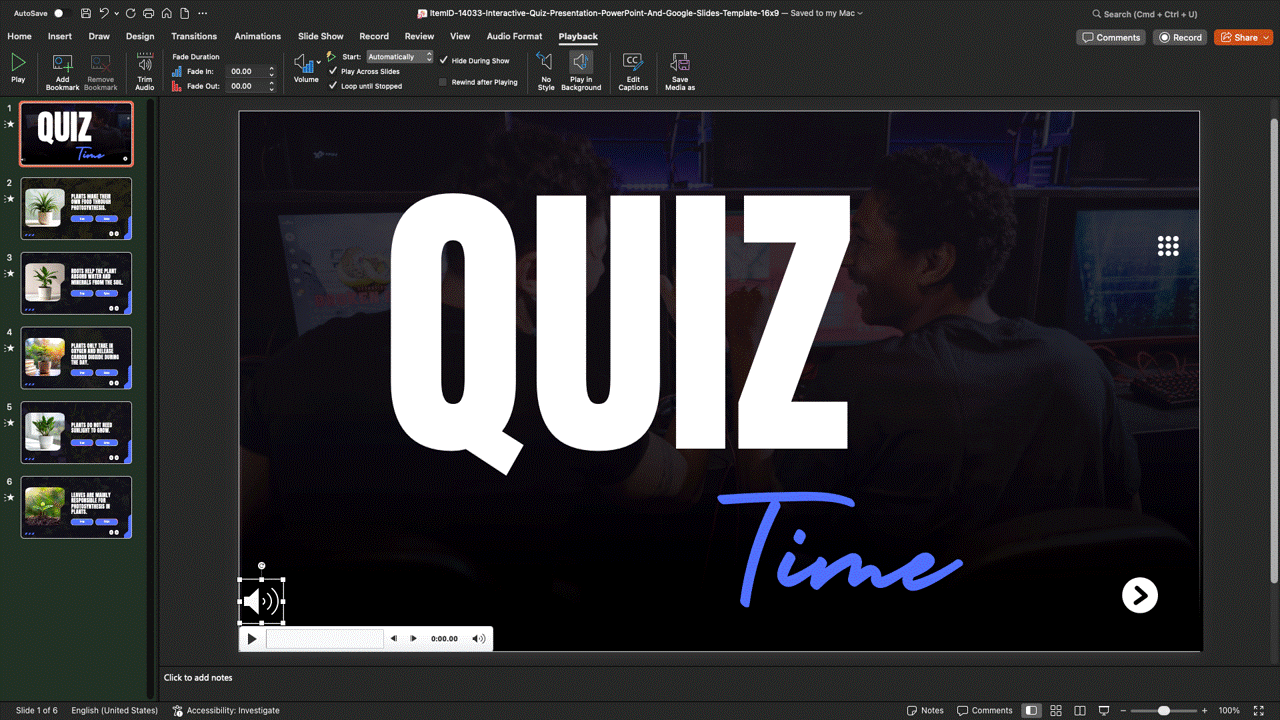Increase Fade In duration with stepper
Screen dimensions: 1280x720
point(271,69)
